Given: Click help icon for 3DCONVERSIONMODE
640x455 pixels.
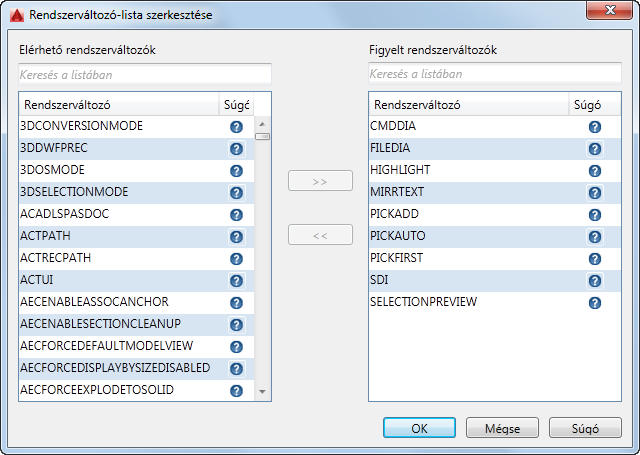Looking at the screenshot, I should tap(237, 127).
